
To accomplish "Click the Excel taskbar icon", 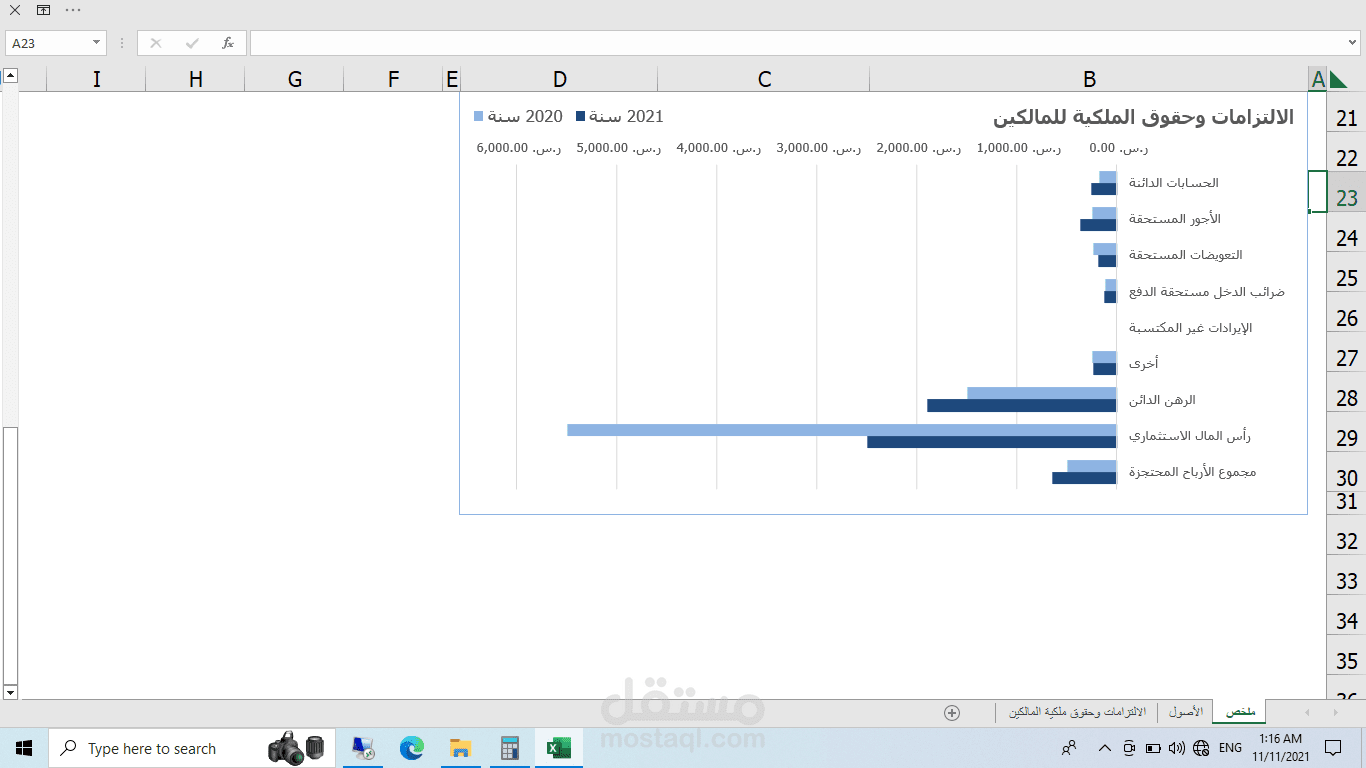I will (x=558, y=748).
